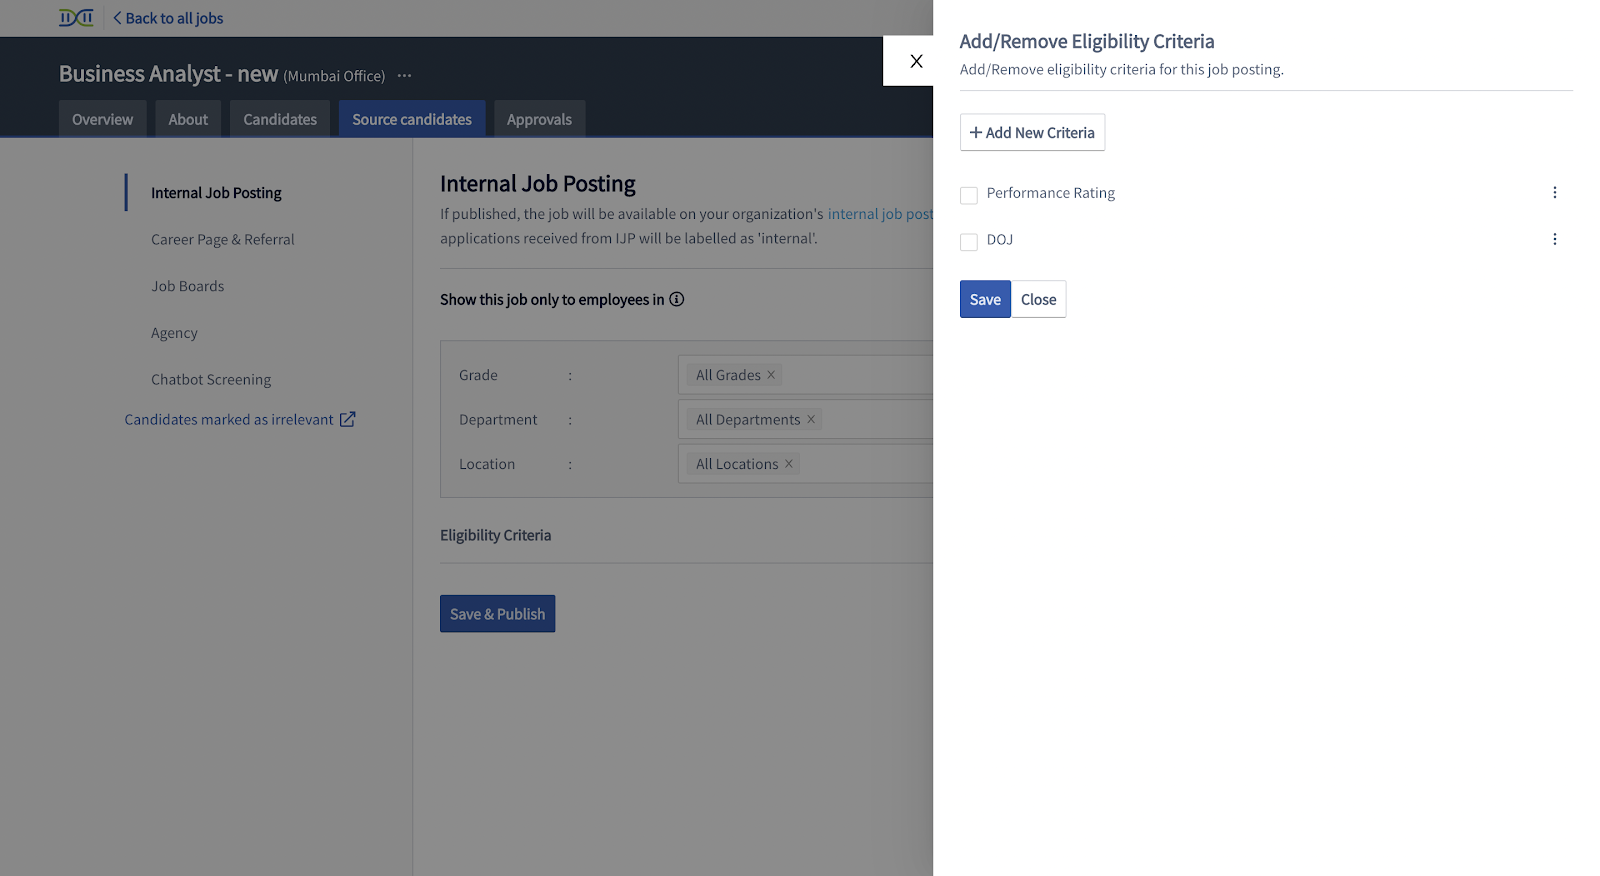
Task: Open the internal job posting link
Action: tap(880, 214)
